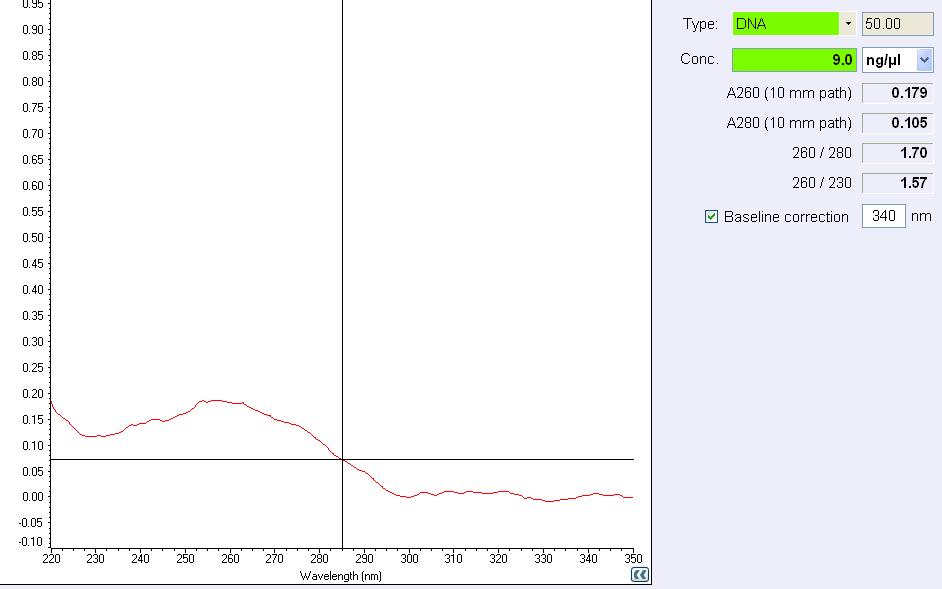Viewport: 942px width, 589px height.
Task: Click the 260/280 ratio value 1.70
Action: click(x=897, y=153)
